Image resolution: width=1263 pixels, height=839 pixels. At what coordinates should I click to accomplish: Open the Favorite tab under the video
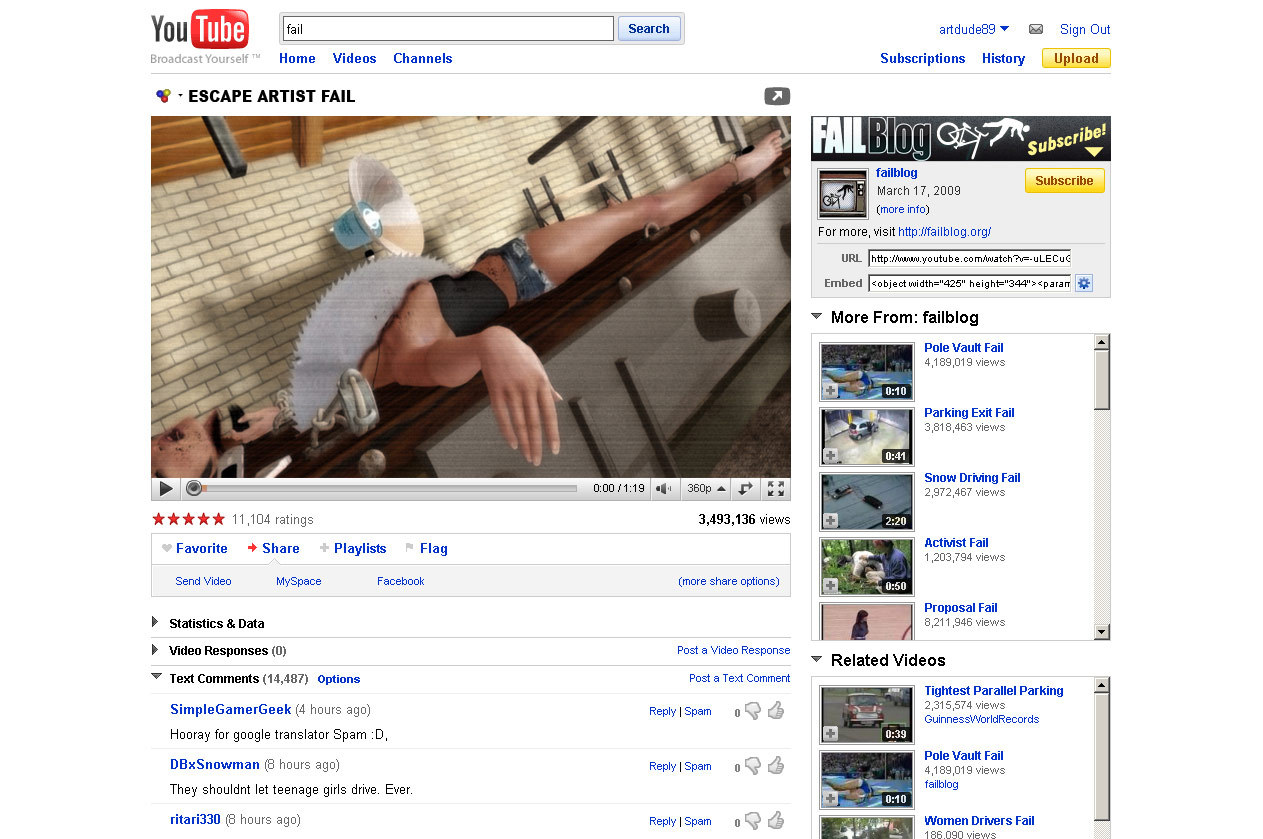click(195, 548)
